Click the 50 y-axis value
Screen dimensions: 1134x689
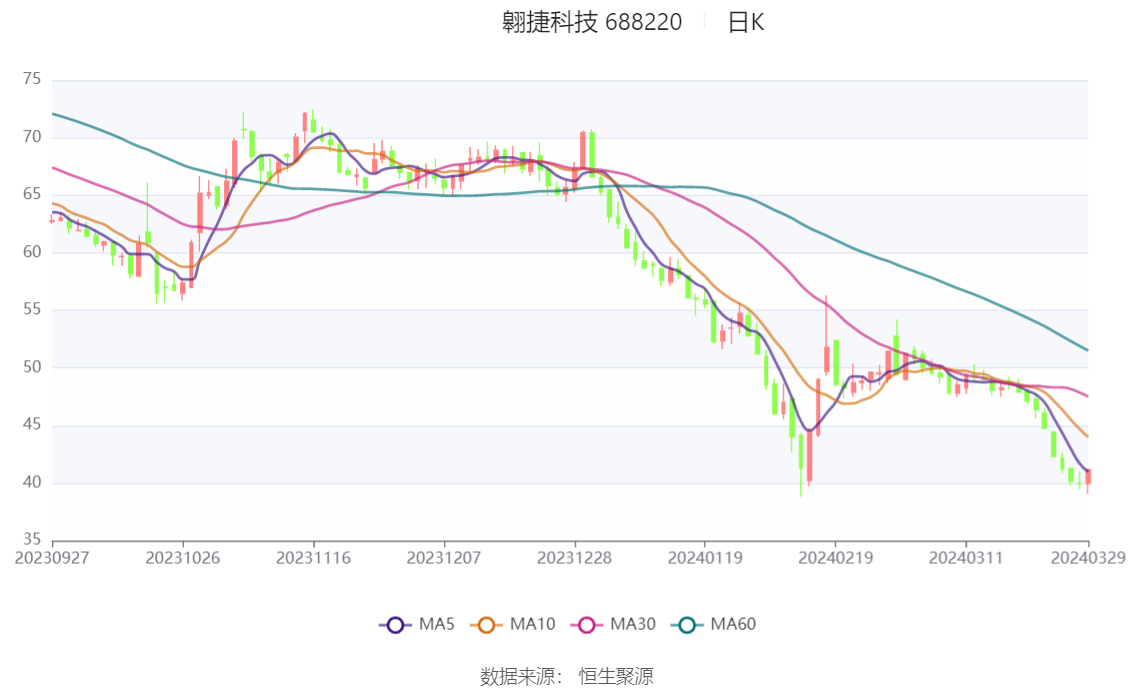[32, 367]
